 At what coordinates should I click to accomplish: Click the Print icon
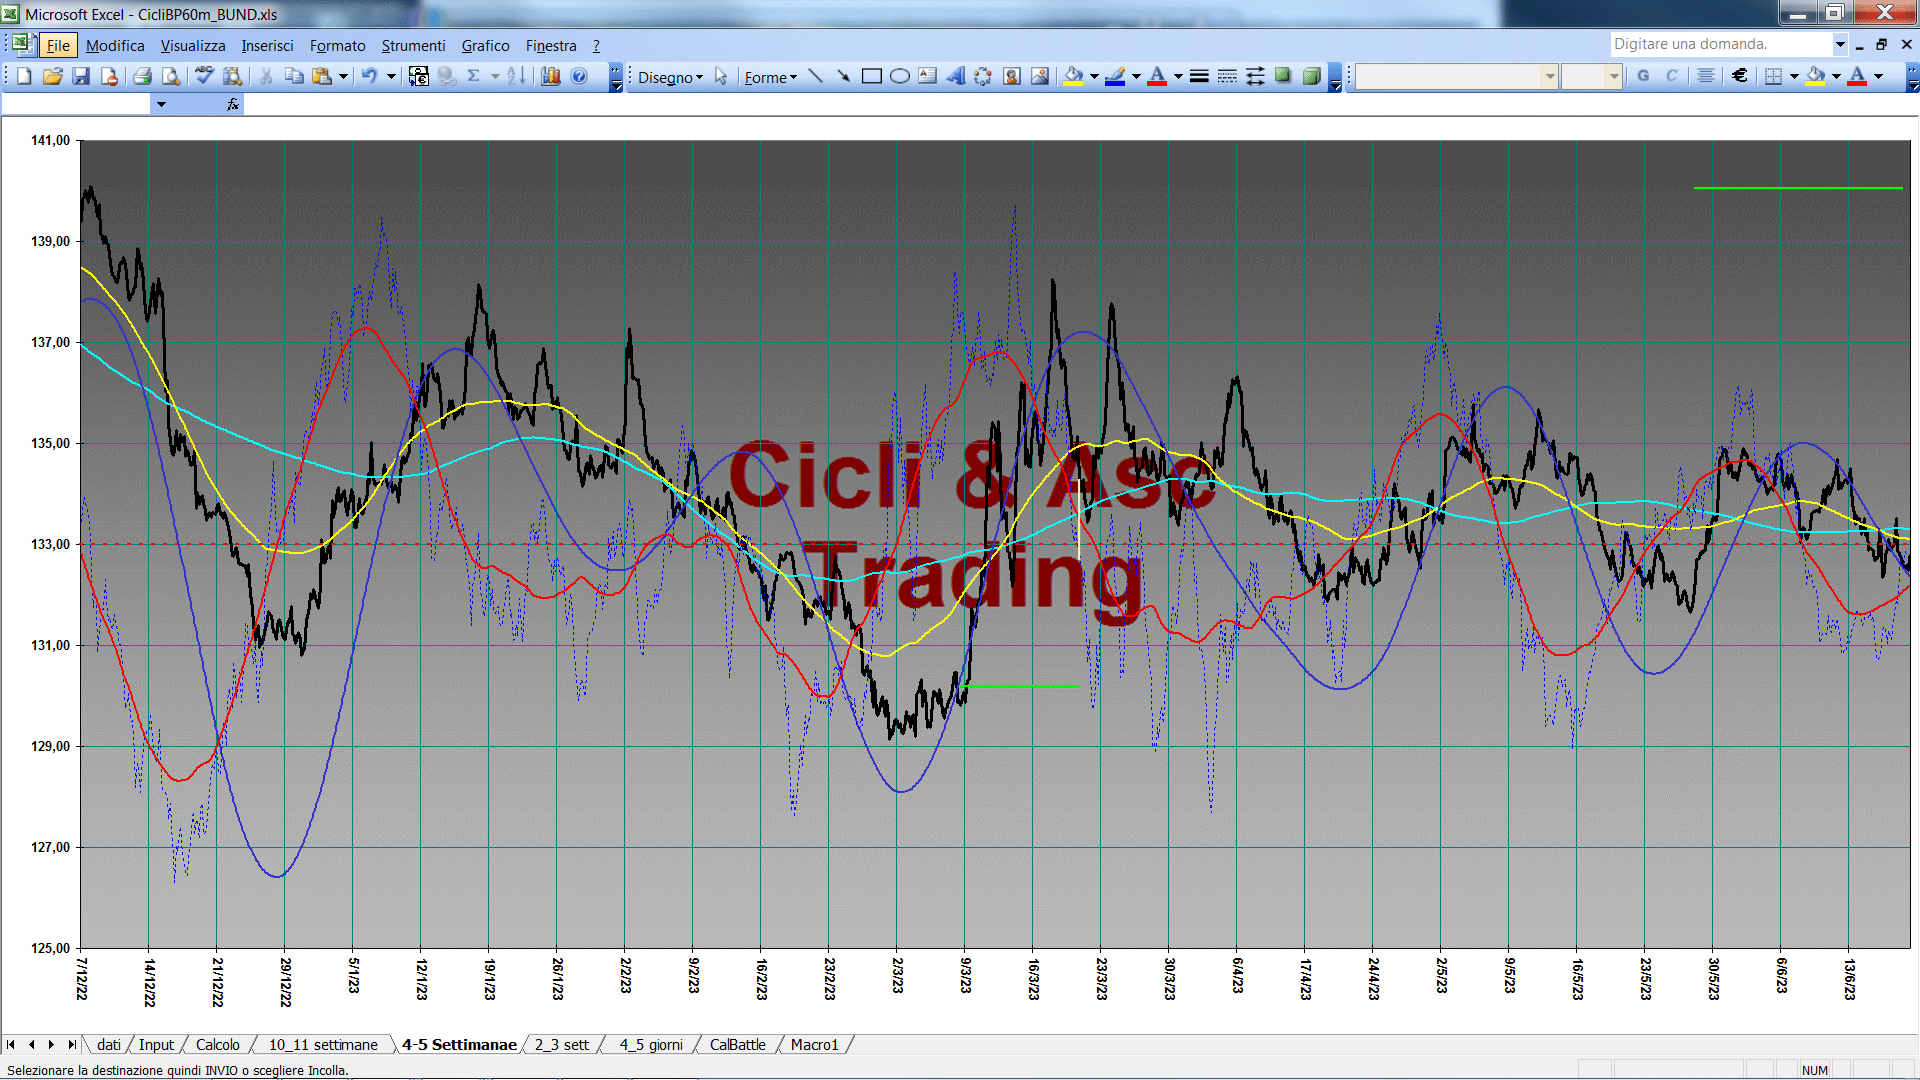(142, 76)
